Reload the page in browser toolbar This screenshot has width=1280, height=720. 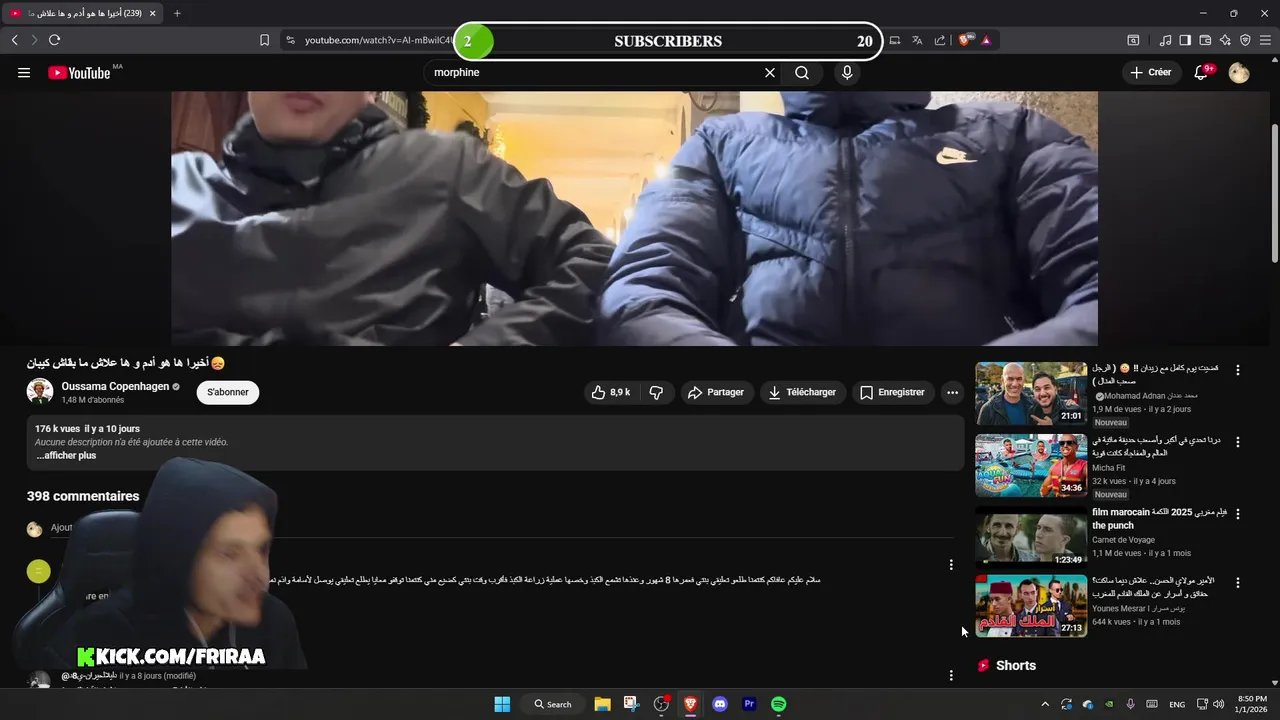tap(54, 40)
